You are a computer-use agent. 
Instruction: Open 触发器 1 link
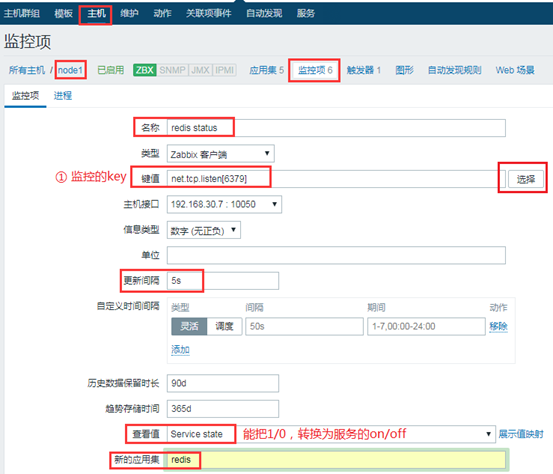tap(364, 70)
